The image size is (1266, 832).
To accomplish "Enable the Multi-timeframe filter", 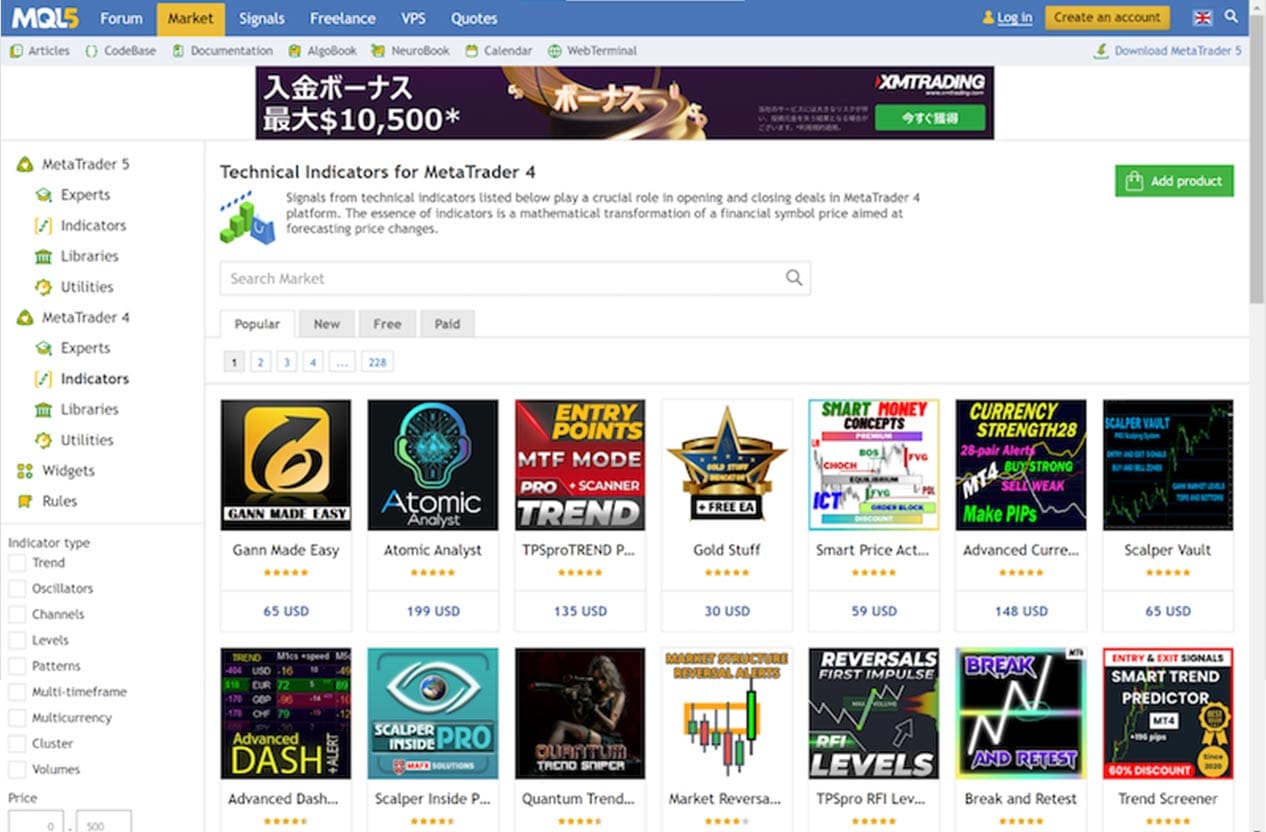I will pyautogui.click(x=17, y=692).
